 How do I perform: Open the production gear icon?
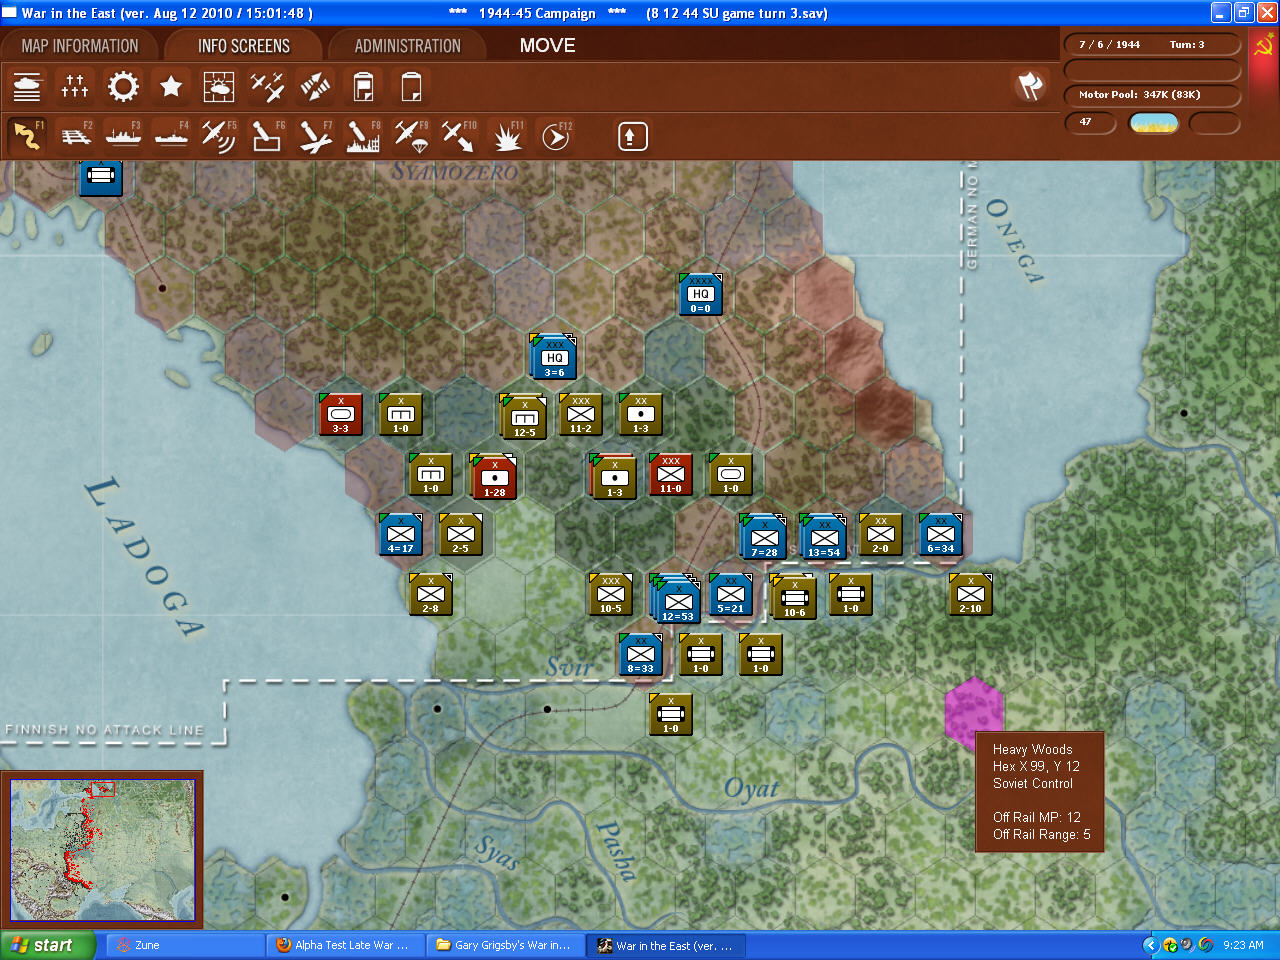123,87
